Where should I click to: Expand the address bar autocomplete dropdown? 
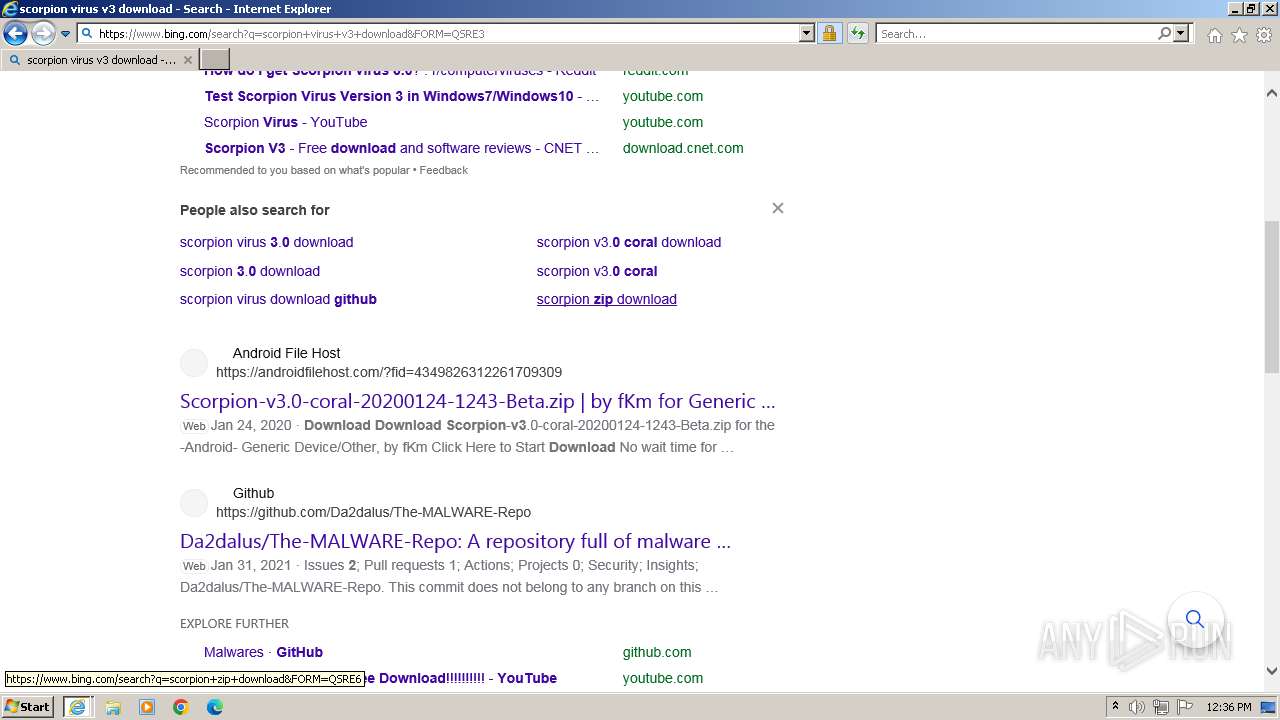tap(807, 34)
